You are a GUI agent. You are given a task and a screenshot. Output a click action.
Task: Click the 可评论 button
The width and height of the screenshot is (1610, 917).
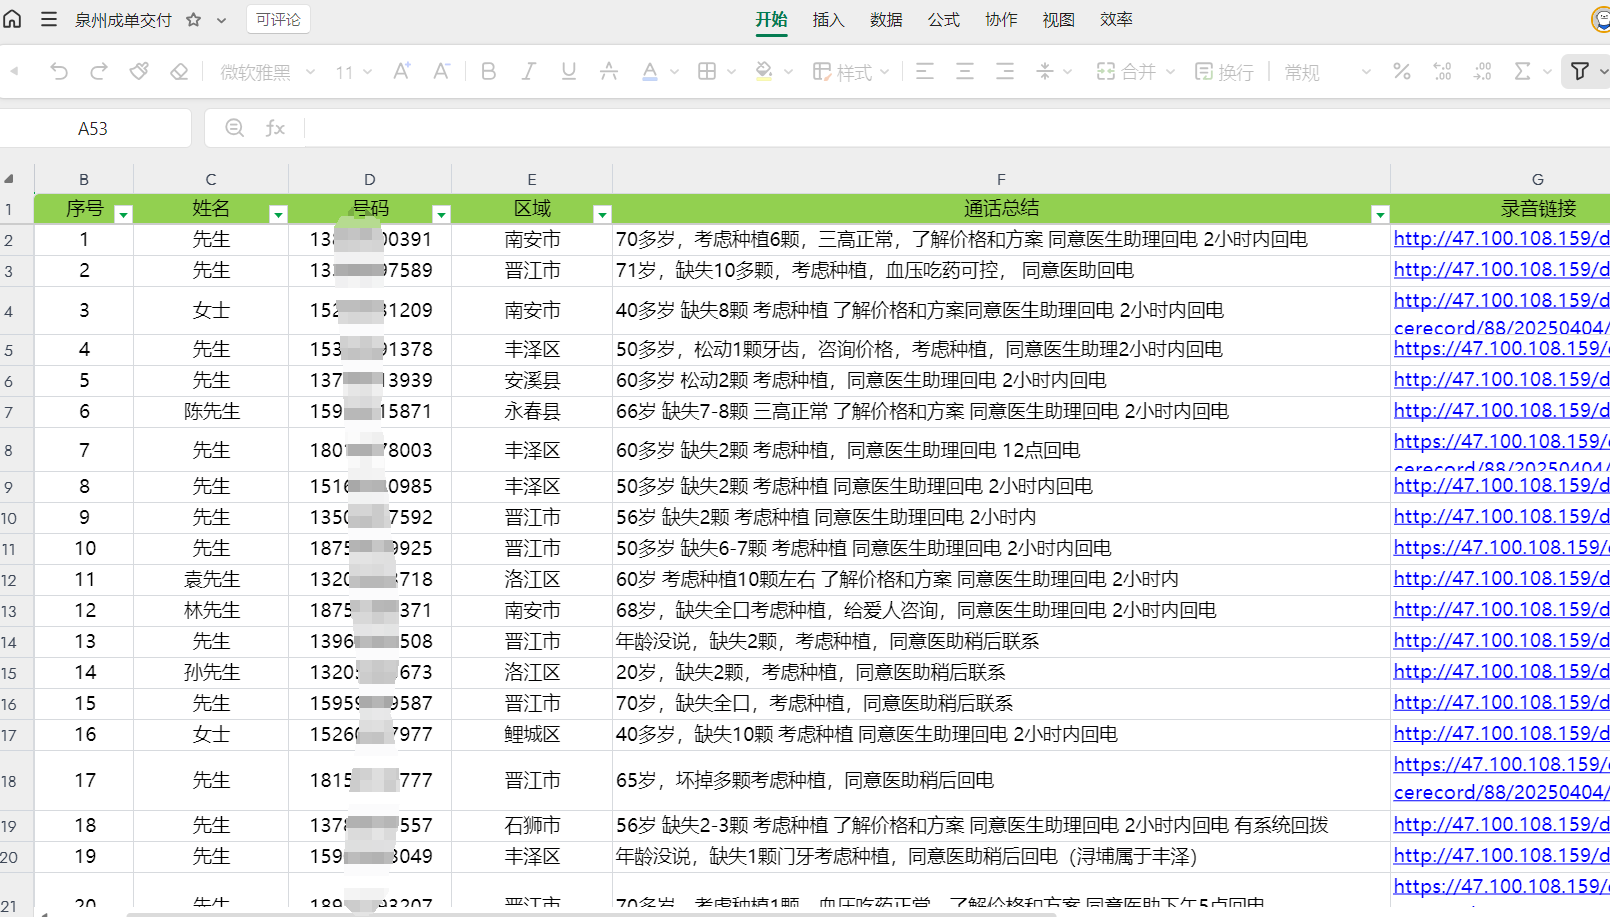pos(278,20)
